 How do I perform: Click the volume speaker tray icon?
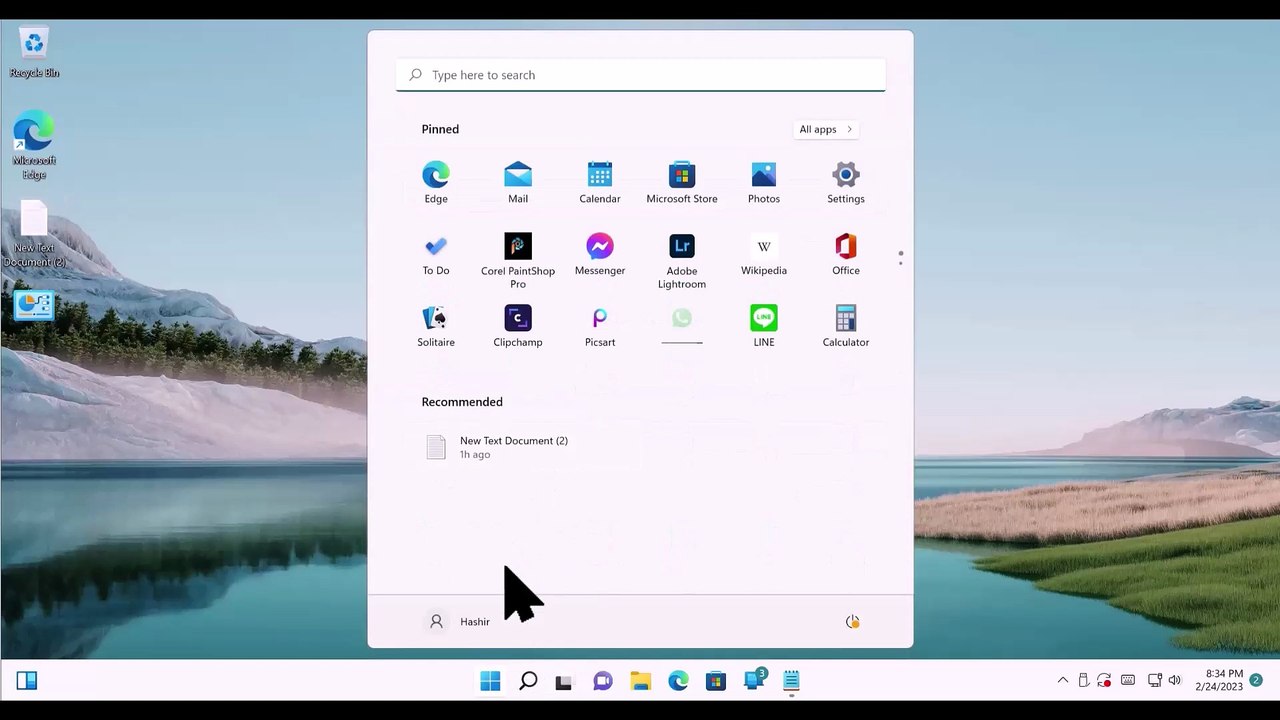coord(1175,681)
